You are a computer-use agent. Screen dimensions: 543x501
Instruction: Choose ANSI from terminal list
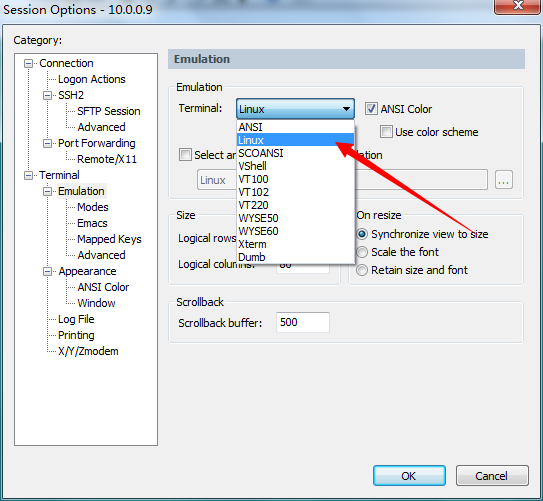click(x=295, y=127)
